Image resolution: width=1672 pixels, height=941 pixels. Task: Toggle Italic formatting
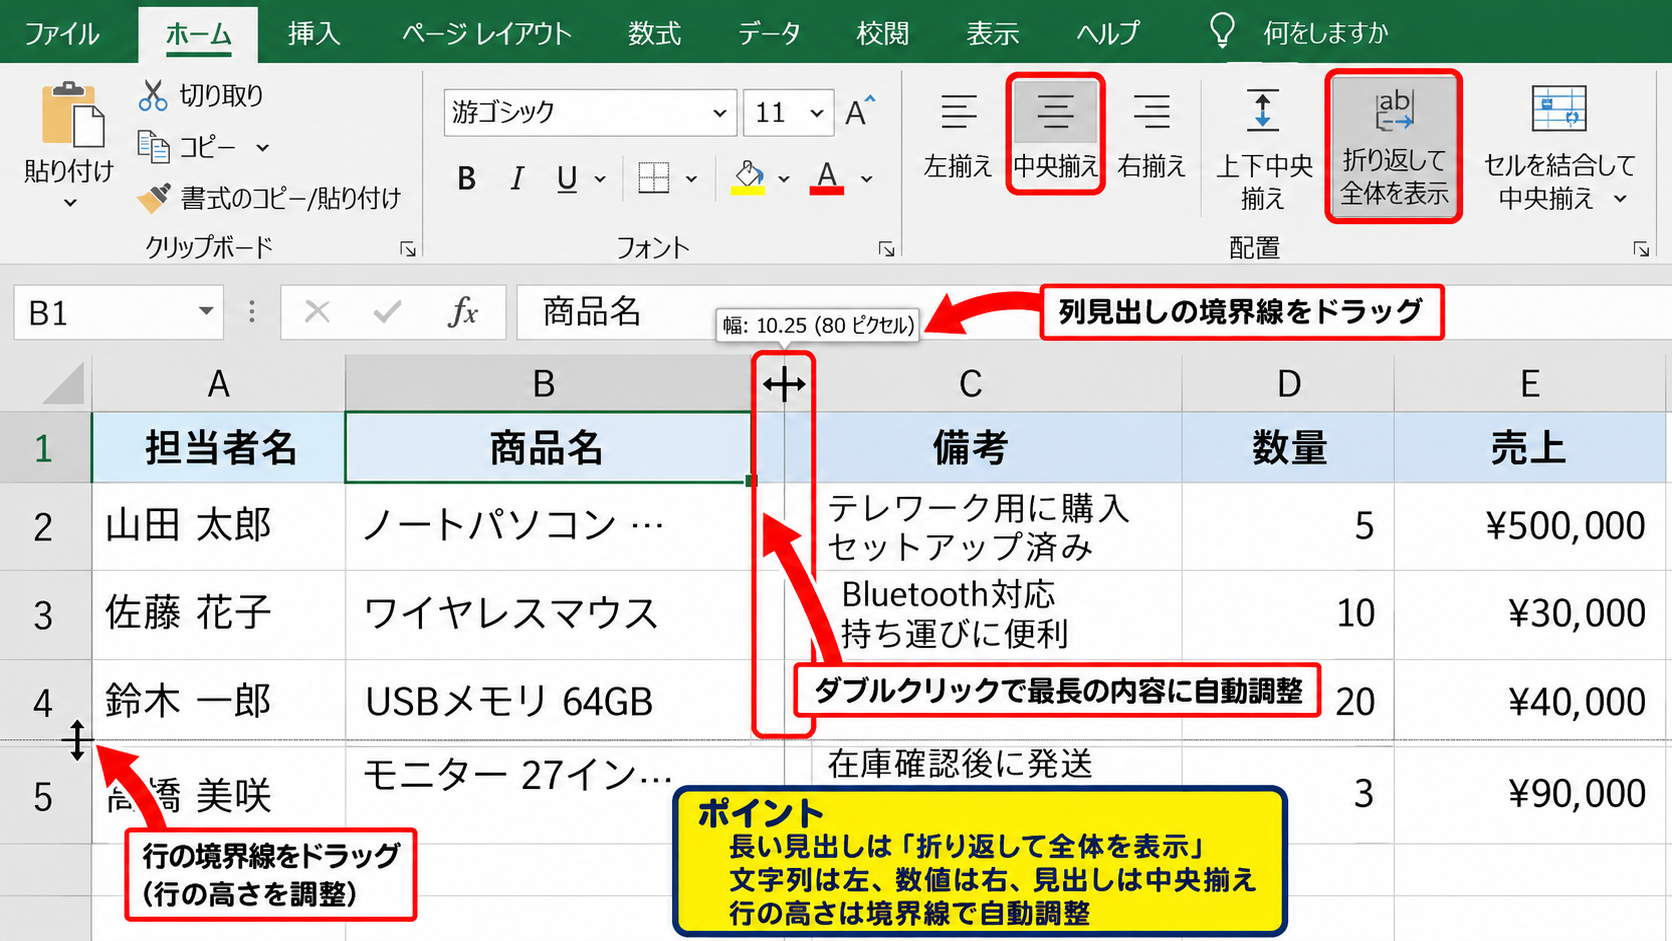(516, 179)
